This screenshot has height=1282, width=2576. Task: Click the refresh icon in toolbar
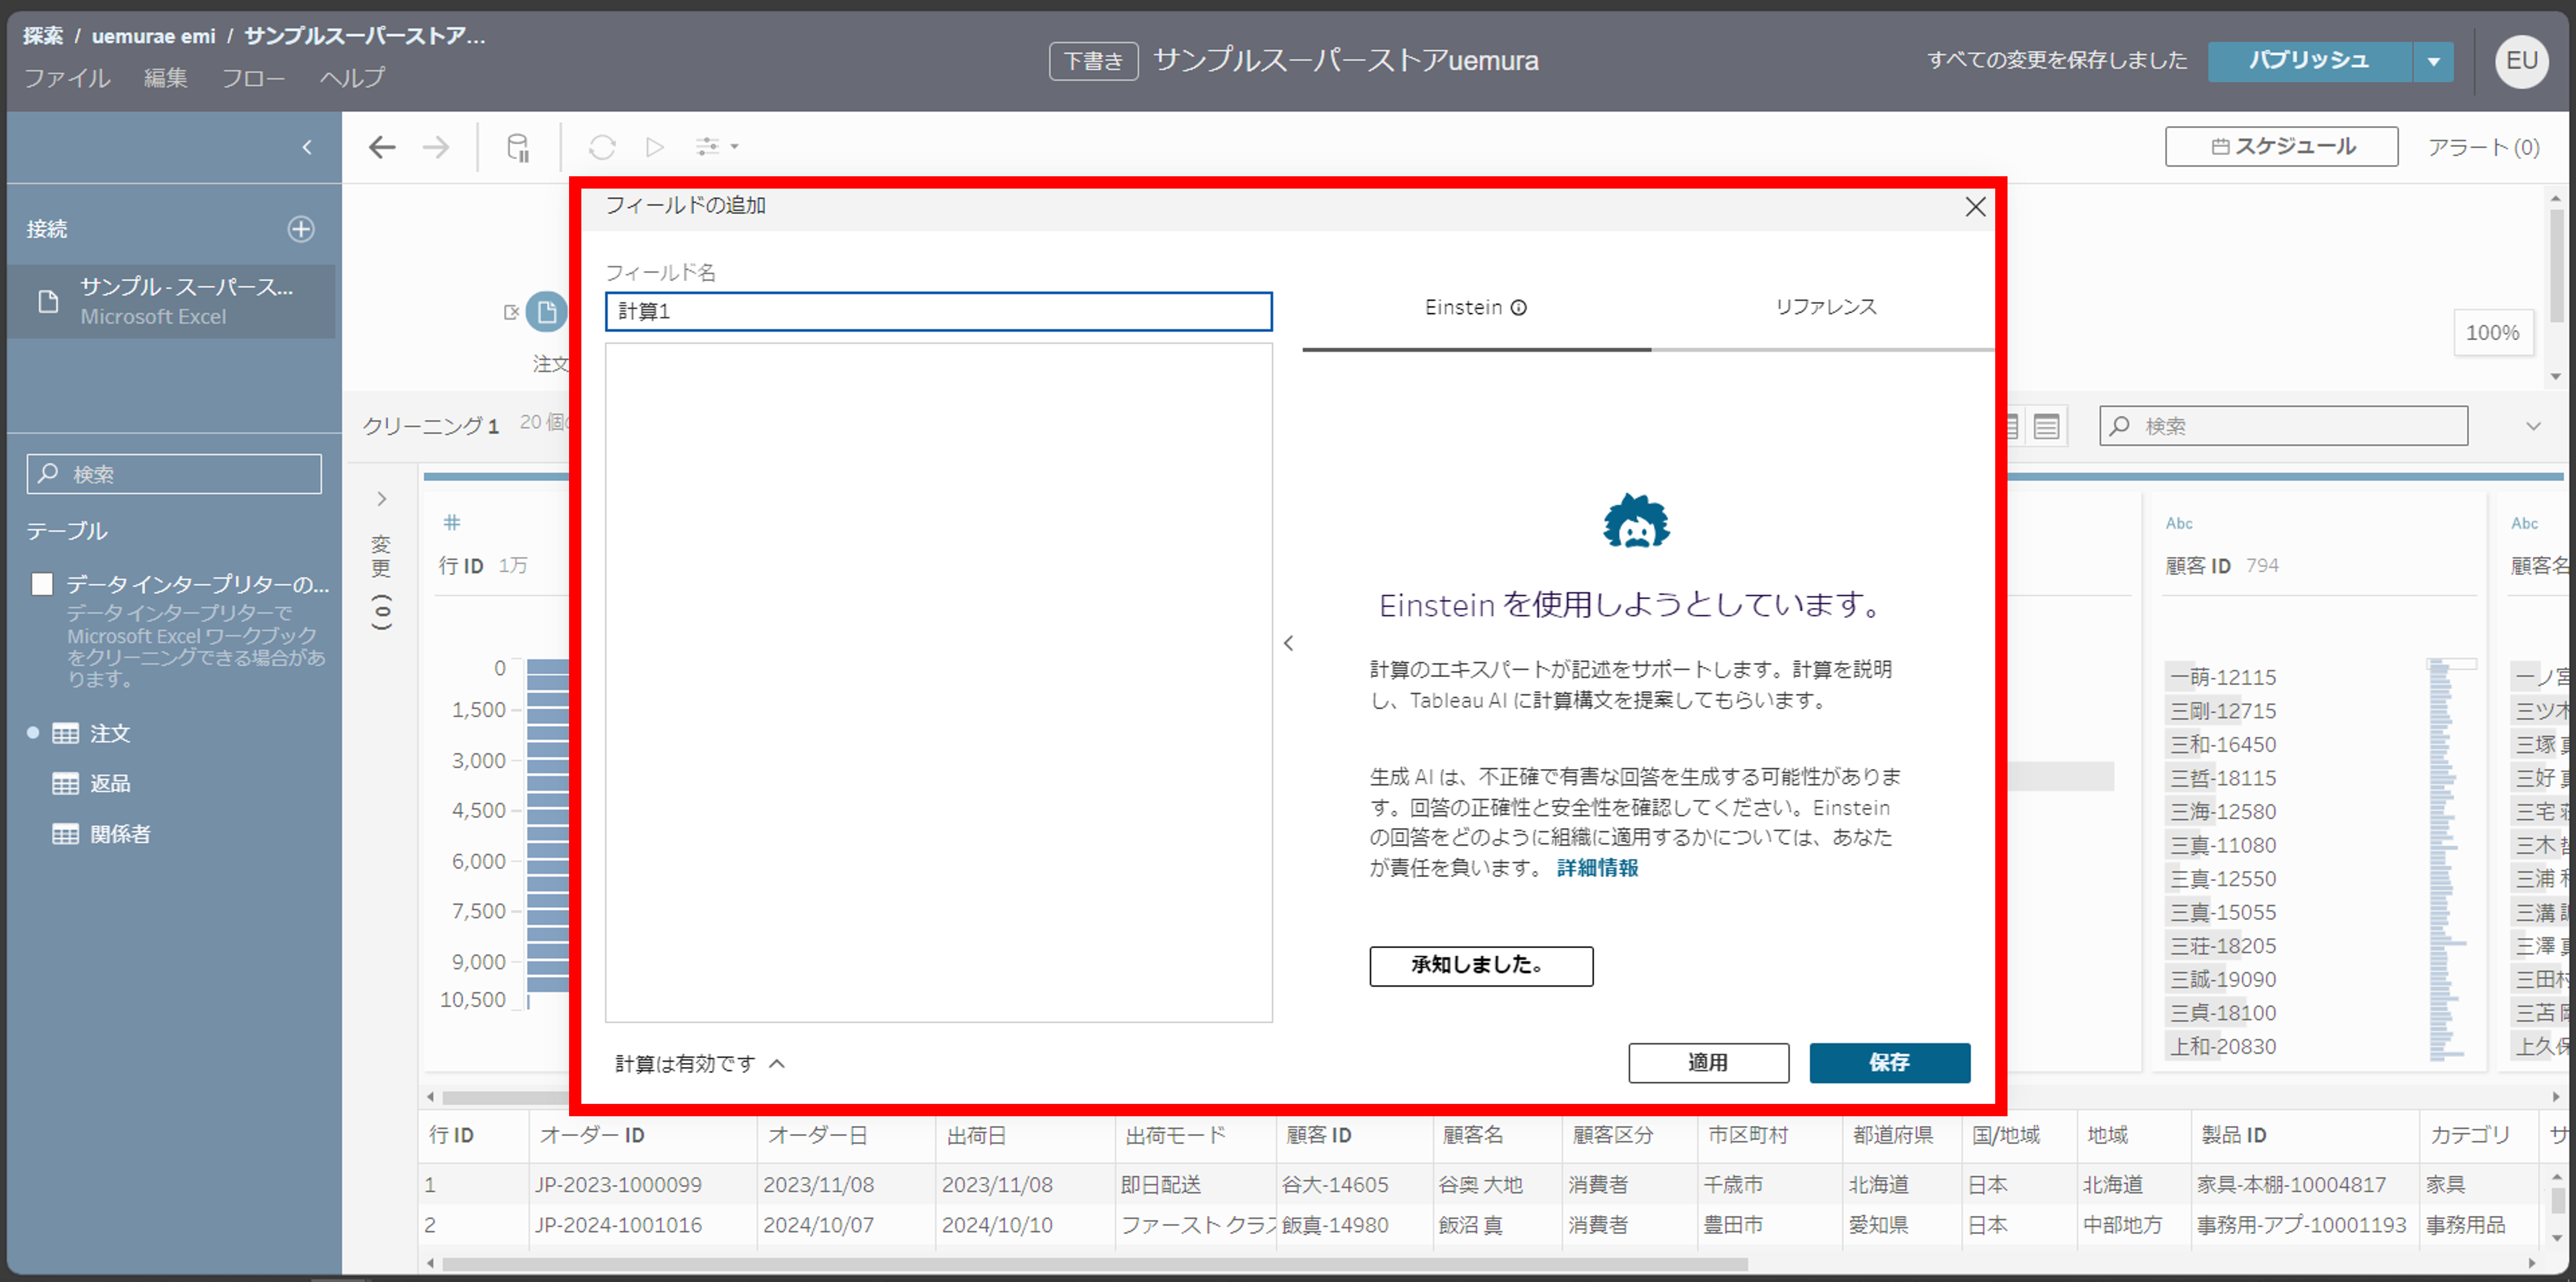click(602, 148)
